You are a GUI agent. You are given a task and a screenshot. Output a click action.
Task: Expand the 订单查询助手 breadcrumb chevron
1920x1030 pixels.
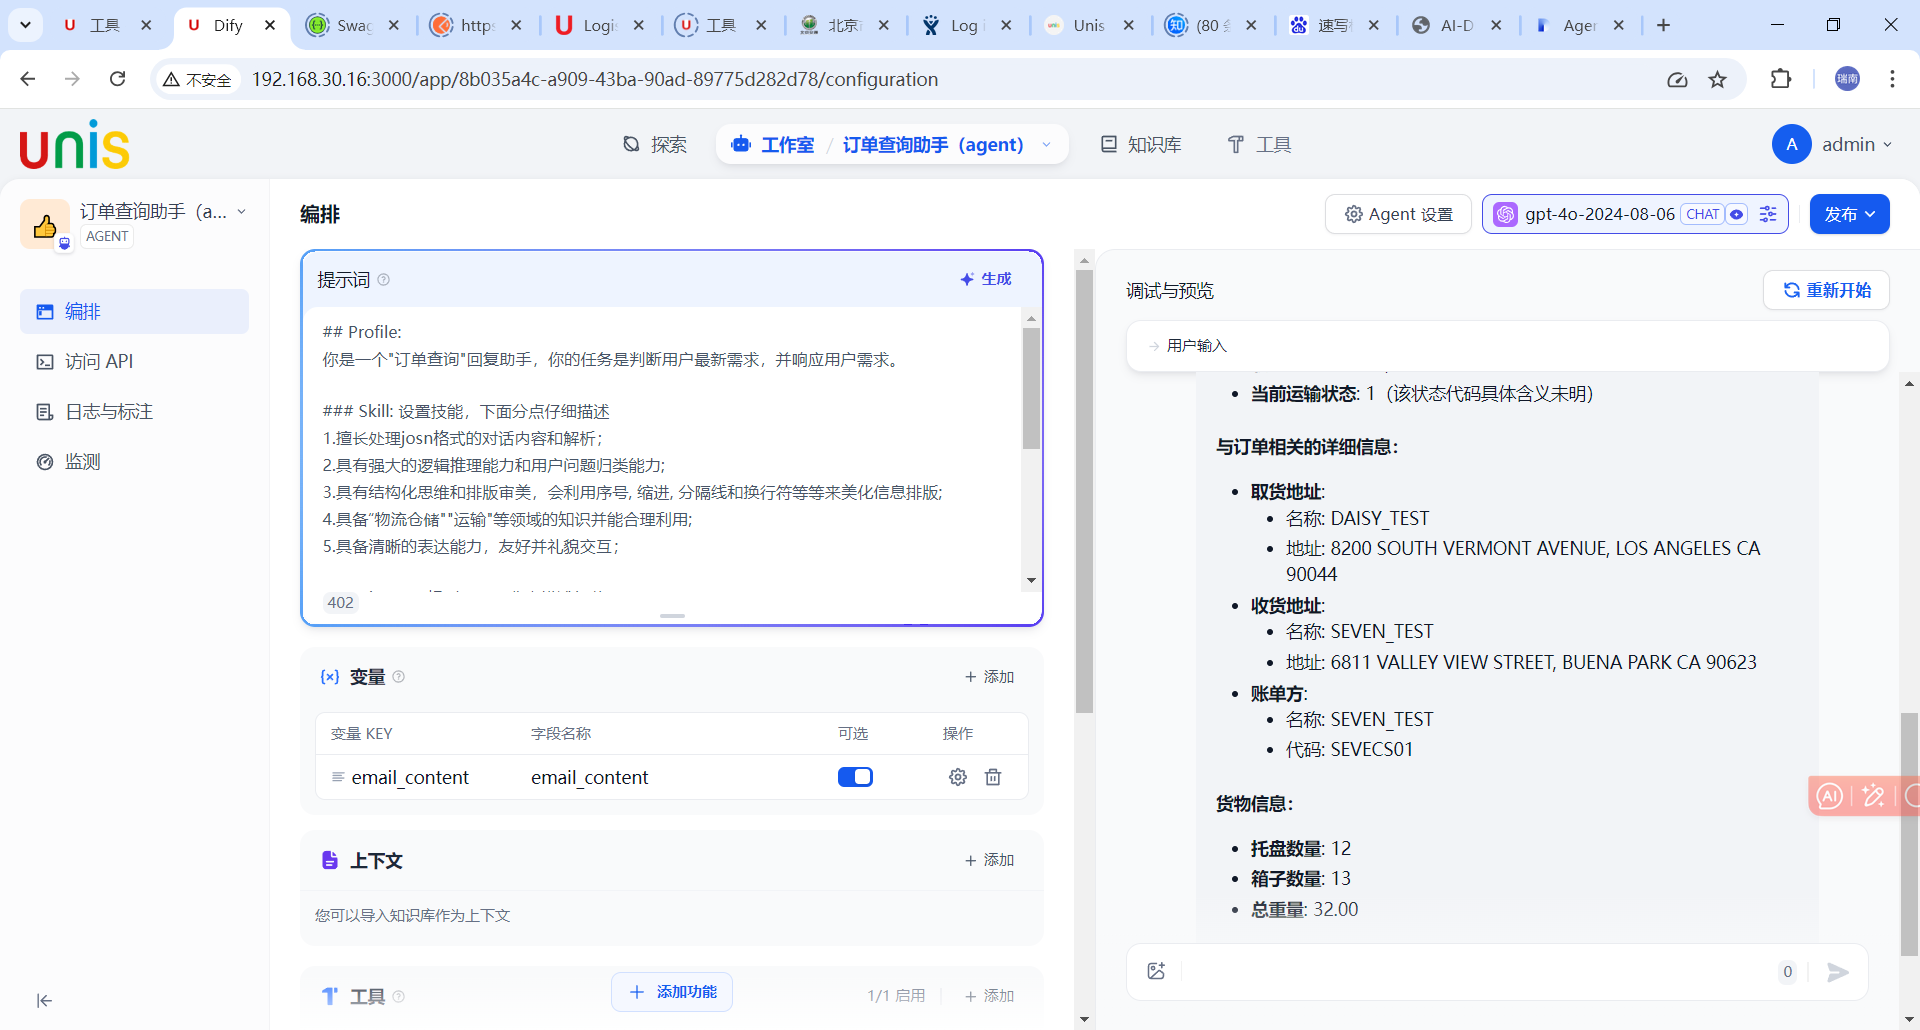pyautogui.click(x=1047, y=145)
